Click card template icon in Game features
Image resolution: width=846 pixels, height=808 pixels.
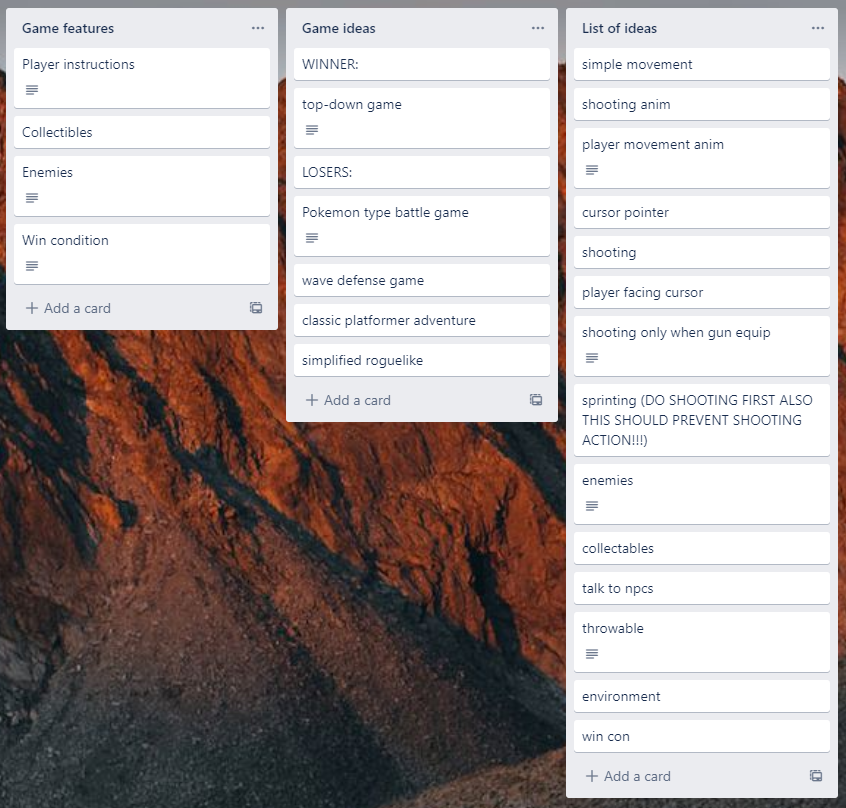pos(256,308)
